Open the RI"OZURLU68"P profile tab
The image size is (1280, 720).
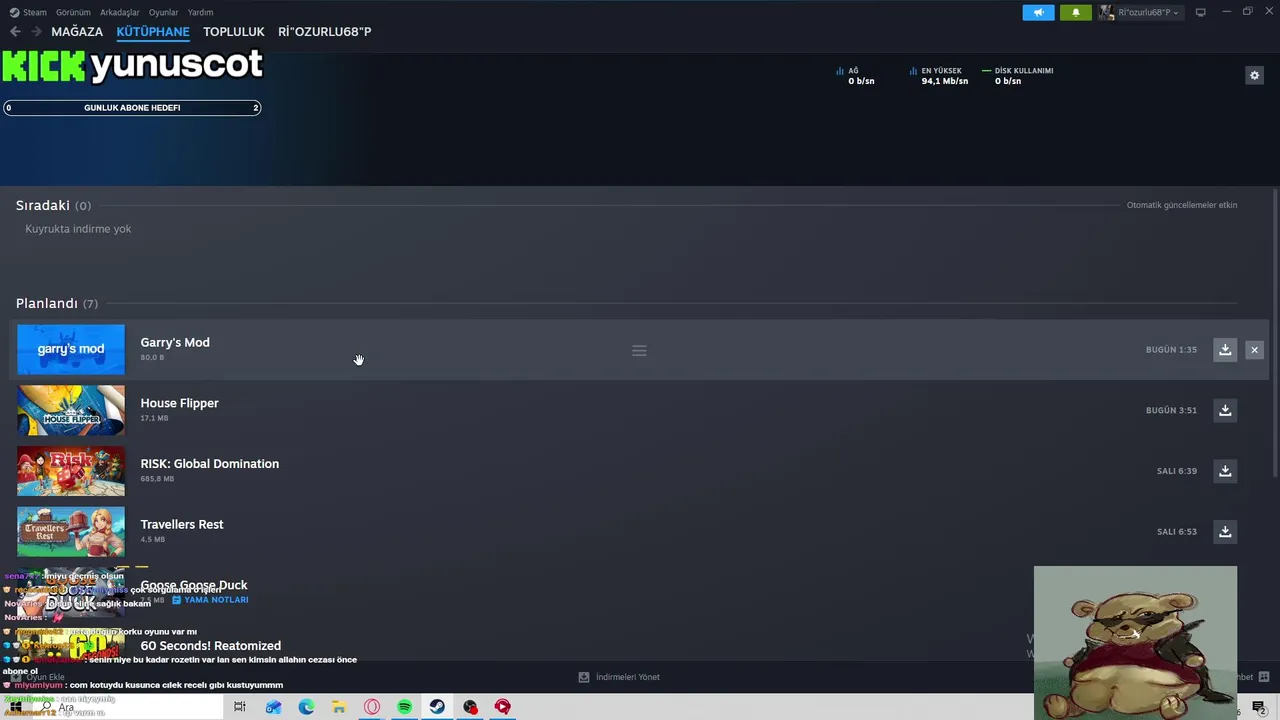pyautogui.click(x=325, y=32)
